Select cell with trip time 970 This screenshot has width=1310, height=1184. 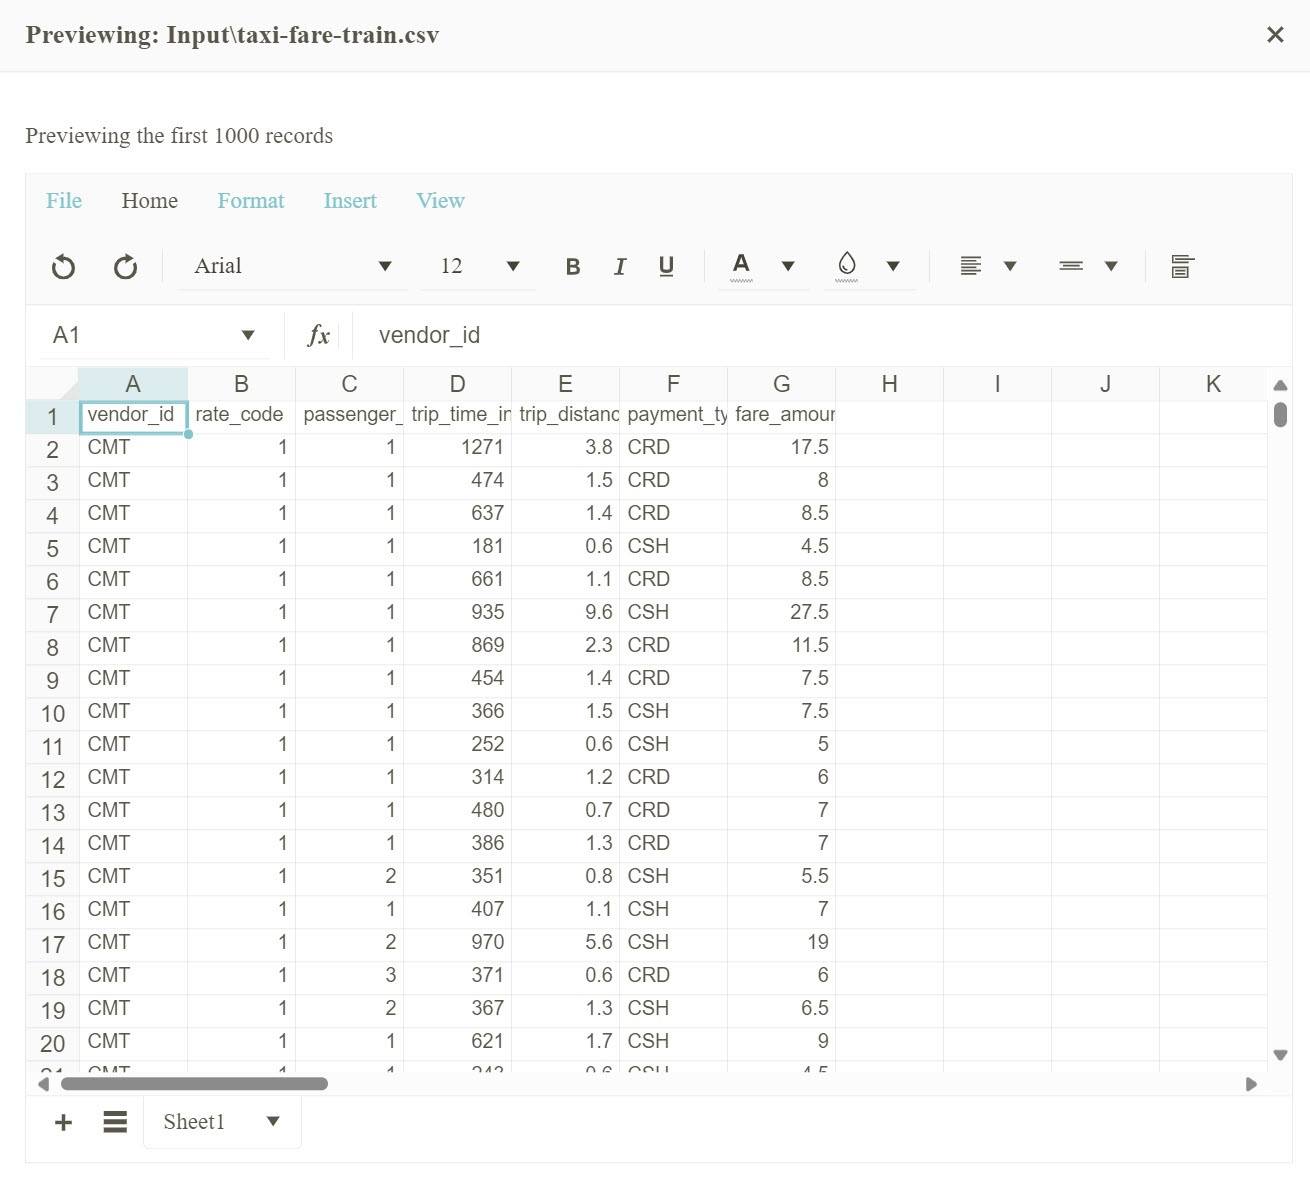pos(457,944)
